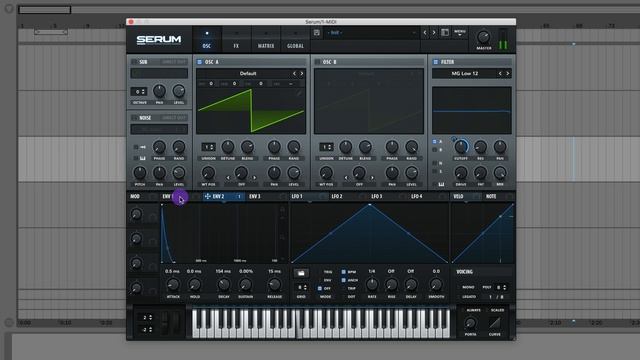
Task: Switch to the MATRIX tab
Action: (266, 40)
